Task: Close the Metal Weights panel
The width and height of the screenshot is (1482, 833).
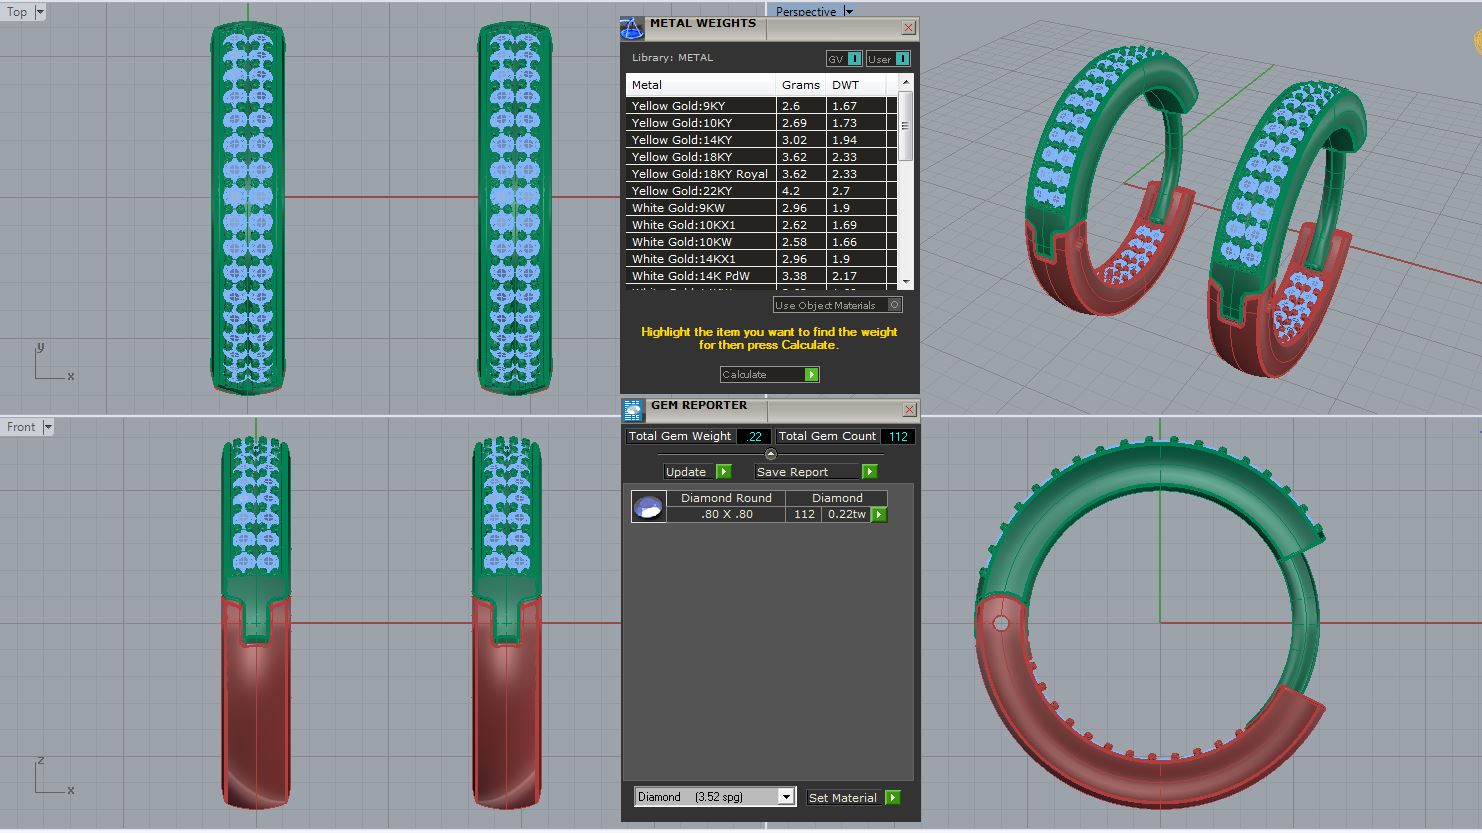Action: point(908,28)
